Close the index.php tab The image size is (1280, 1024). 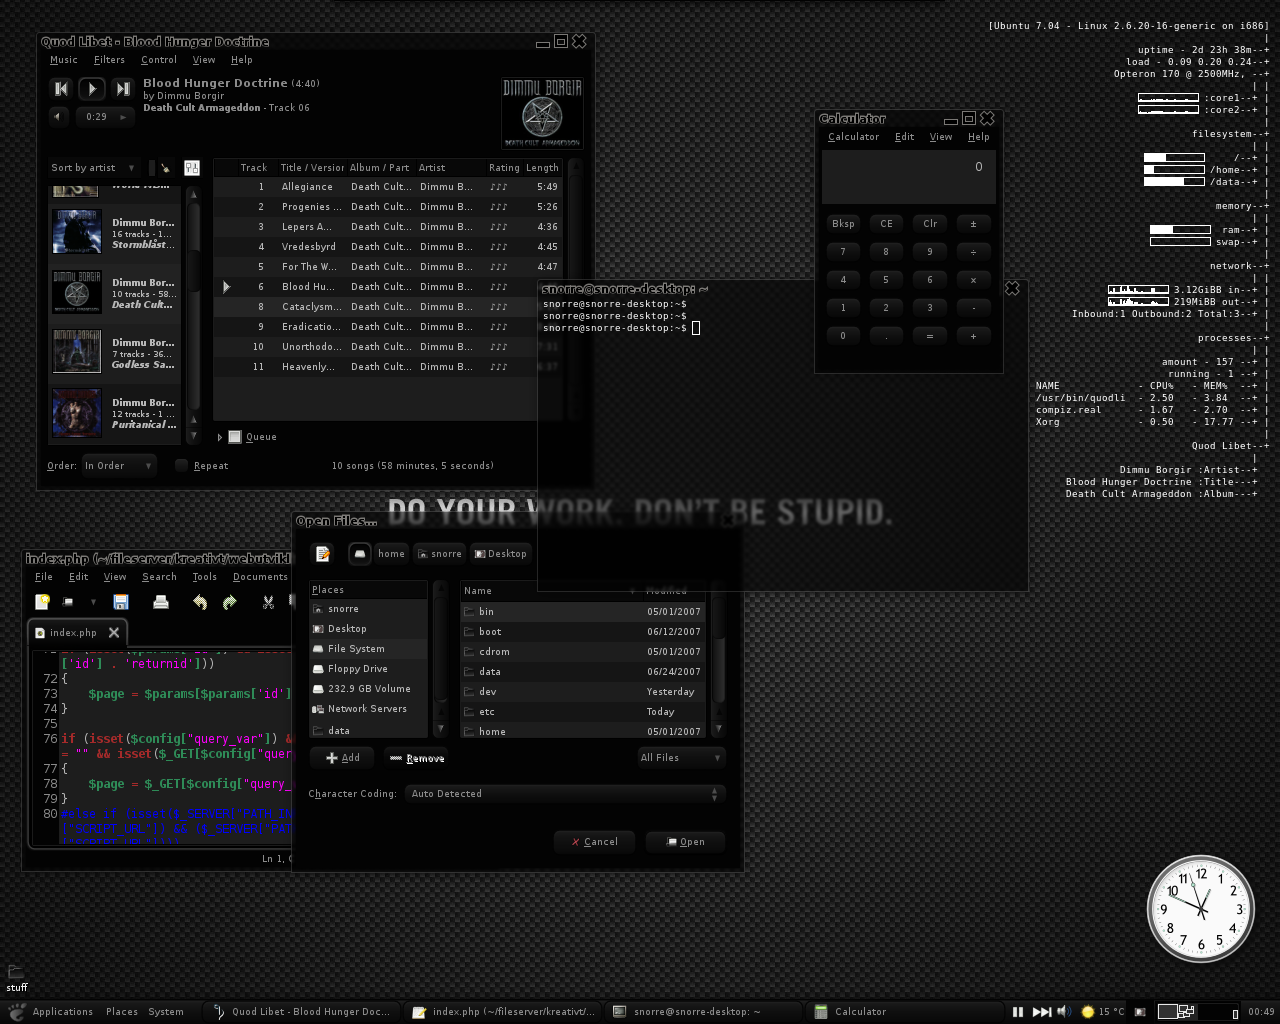(x=114, y=632)
